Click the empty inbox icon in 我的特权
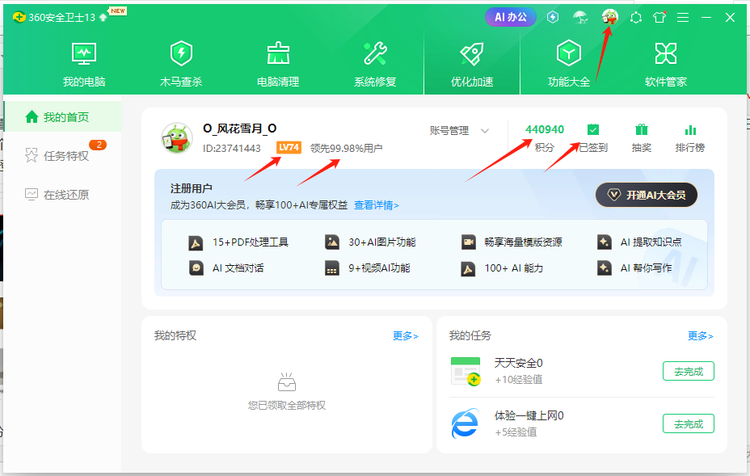Viewport: 750px width, 476px height. 287,382
